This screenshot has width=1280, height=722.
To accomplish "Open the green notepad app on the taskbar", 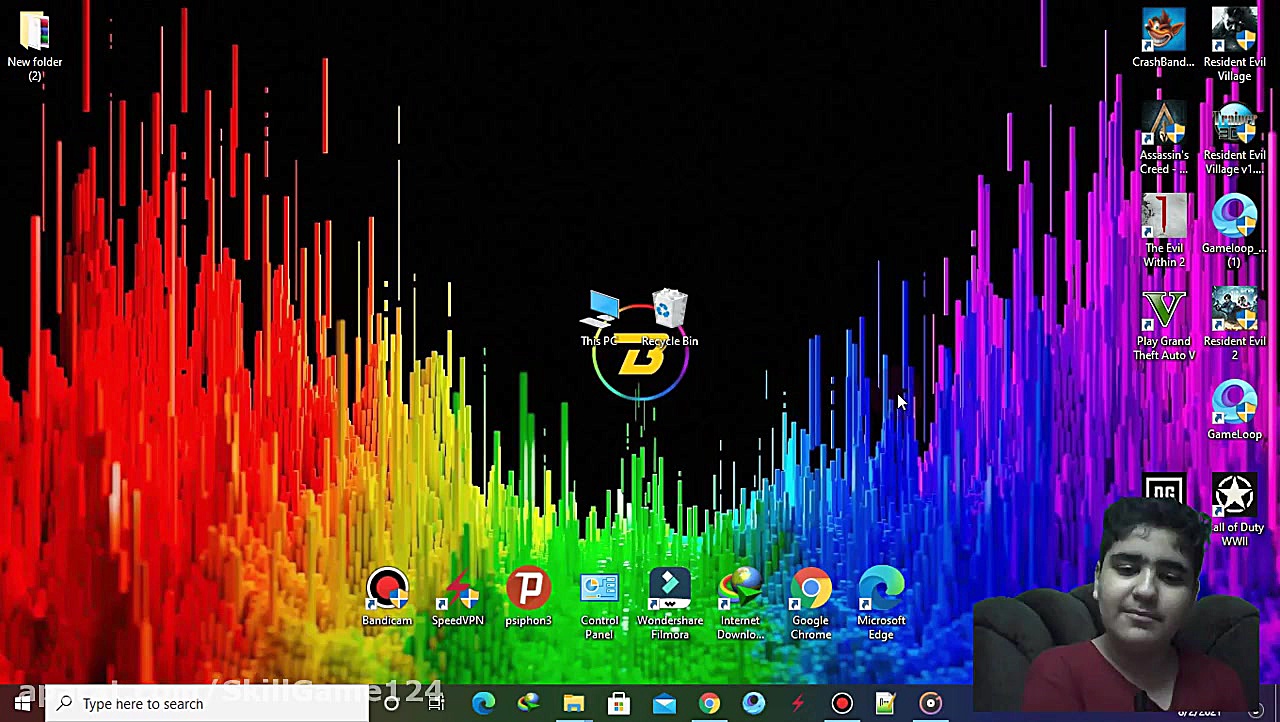I will (886, 704).
